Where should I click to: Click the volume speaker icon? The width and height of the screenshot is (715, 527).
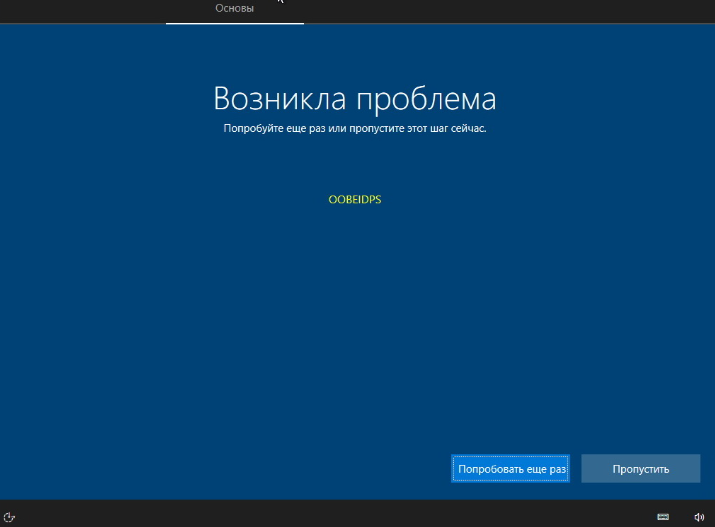point(699,517)
